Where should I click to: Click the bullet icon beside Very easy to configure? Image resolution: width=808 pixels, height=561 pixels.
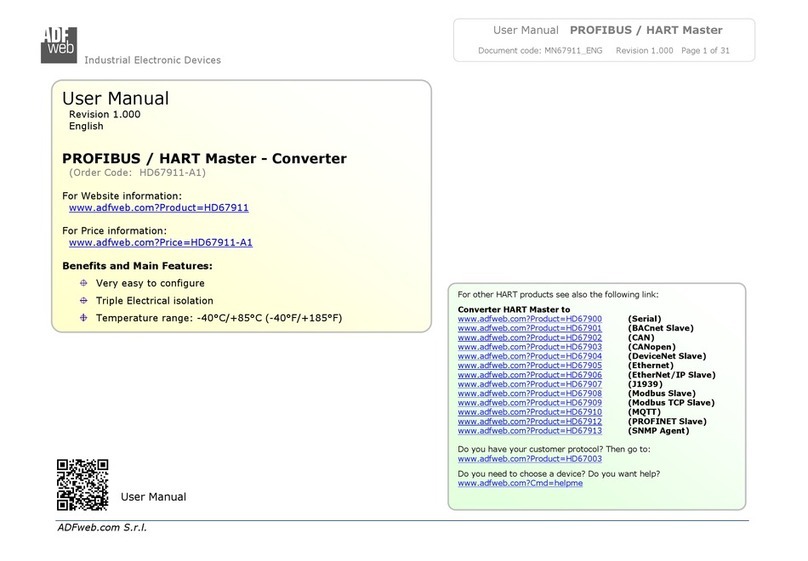(83, 283)
